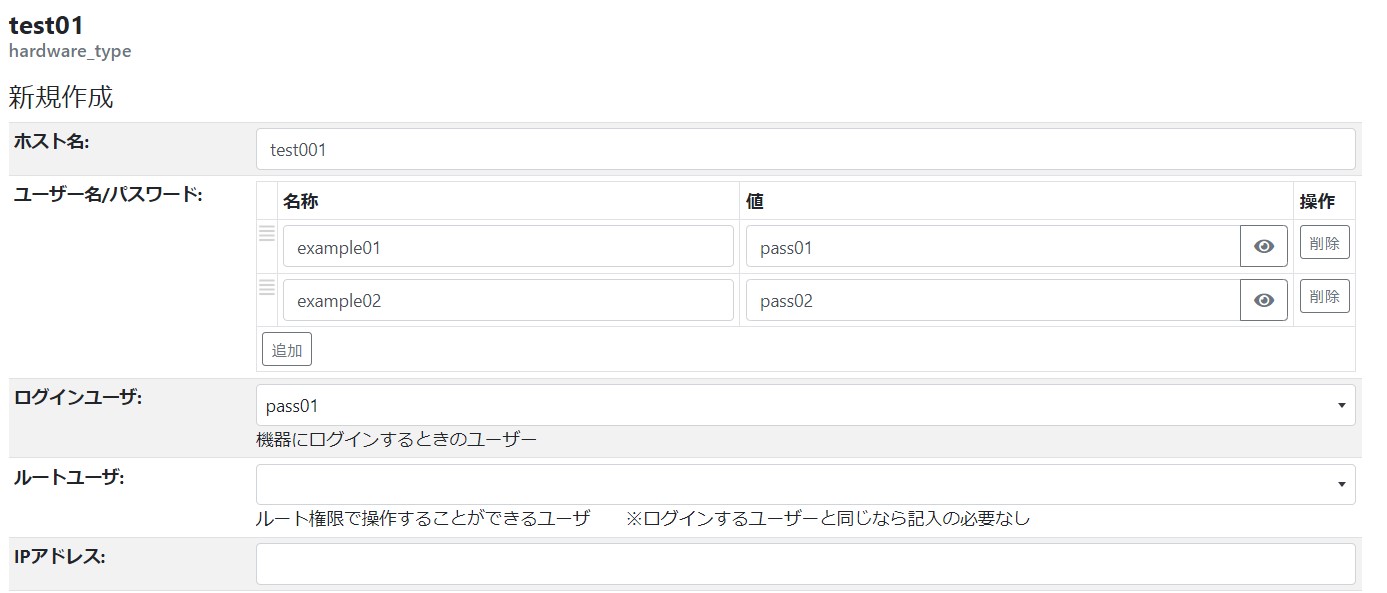Remove the example02 credential row
Image resolution: width=1387 pixels, height=593 pixels.
[x=1324, y=296]
